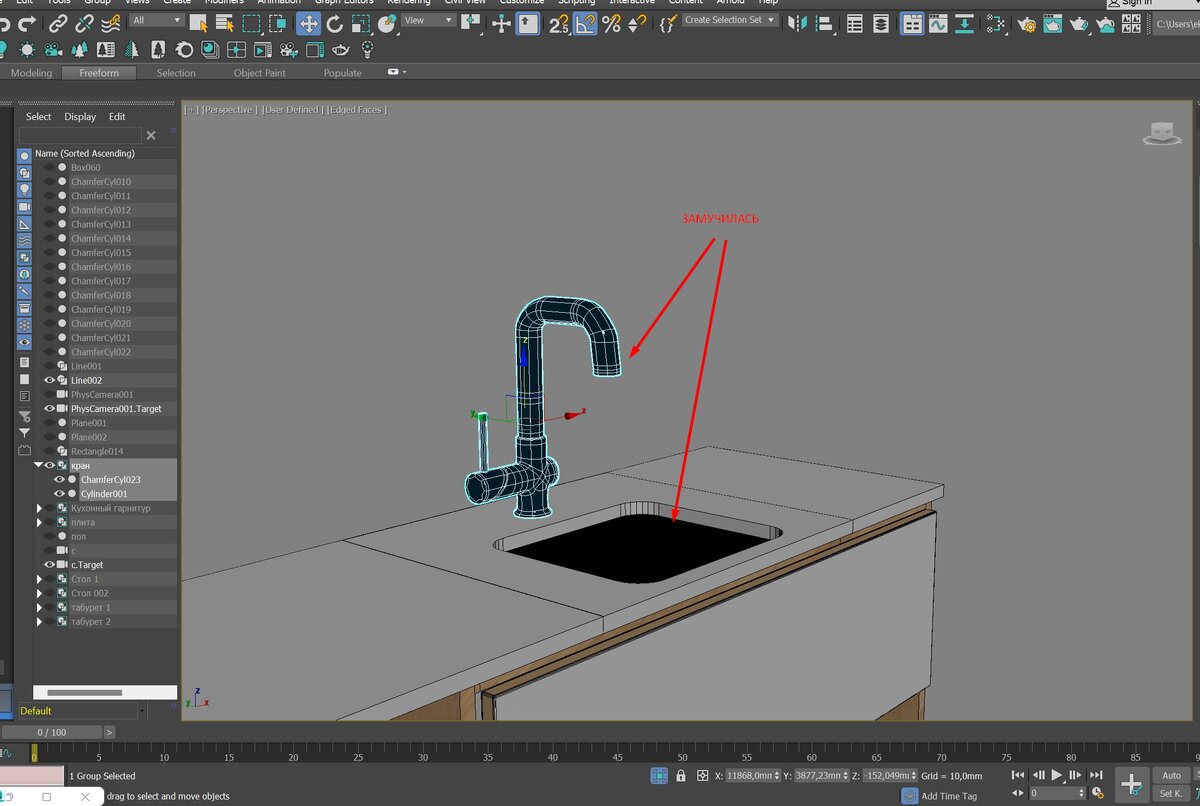Open the Selection ribbon tab

[176, 73]
